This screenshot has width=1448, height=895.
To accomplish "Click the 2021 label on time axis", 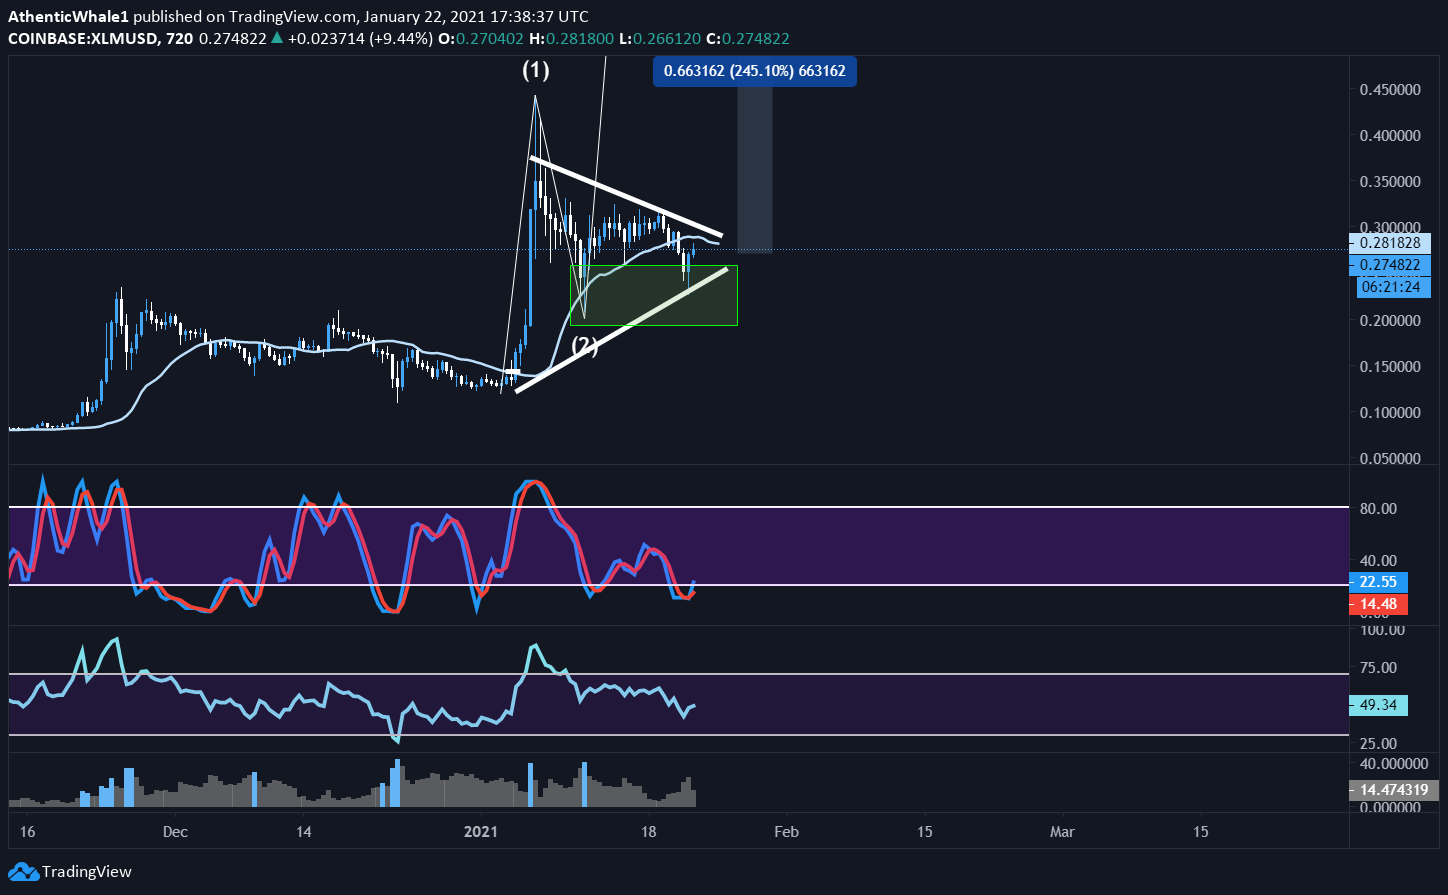I will click(x=481, y=831).
